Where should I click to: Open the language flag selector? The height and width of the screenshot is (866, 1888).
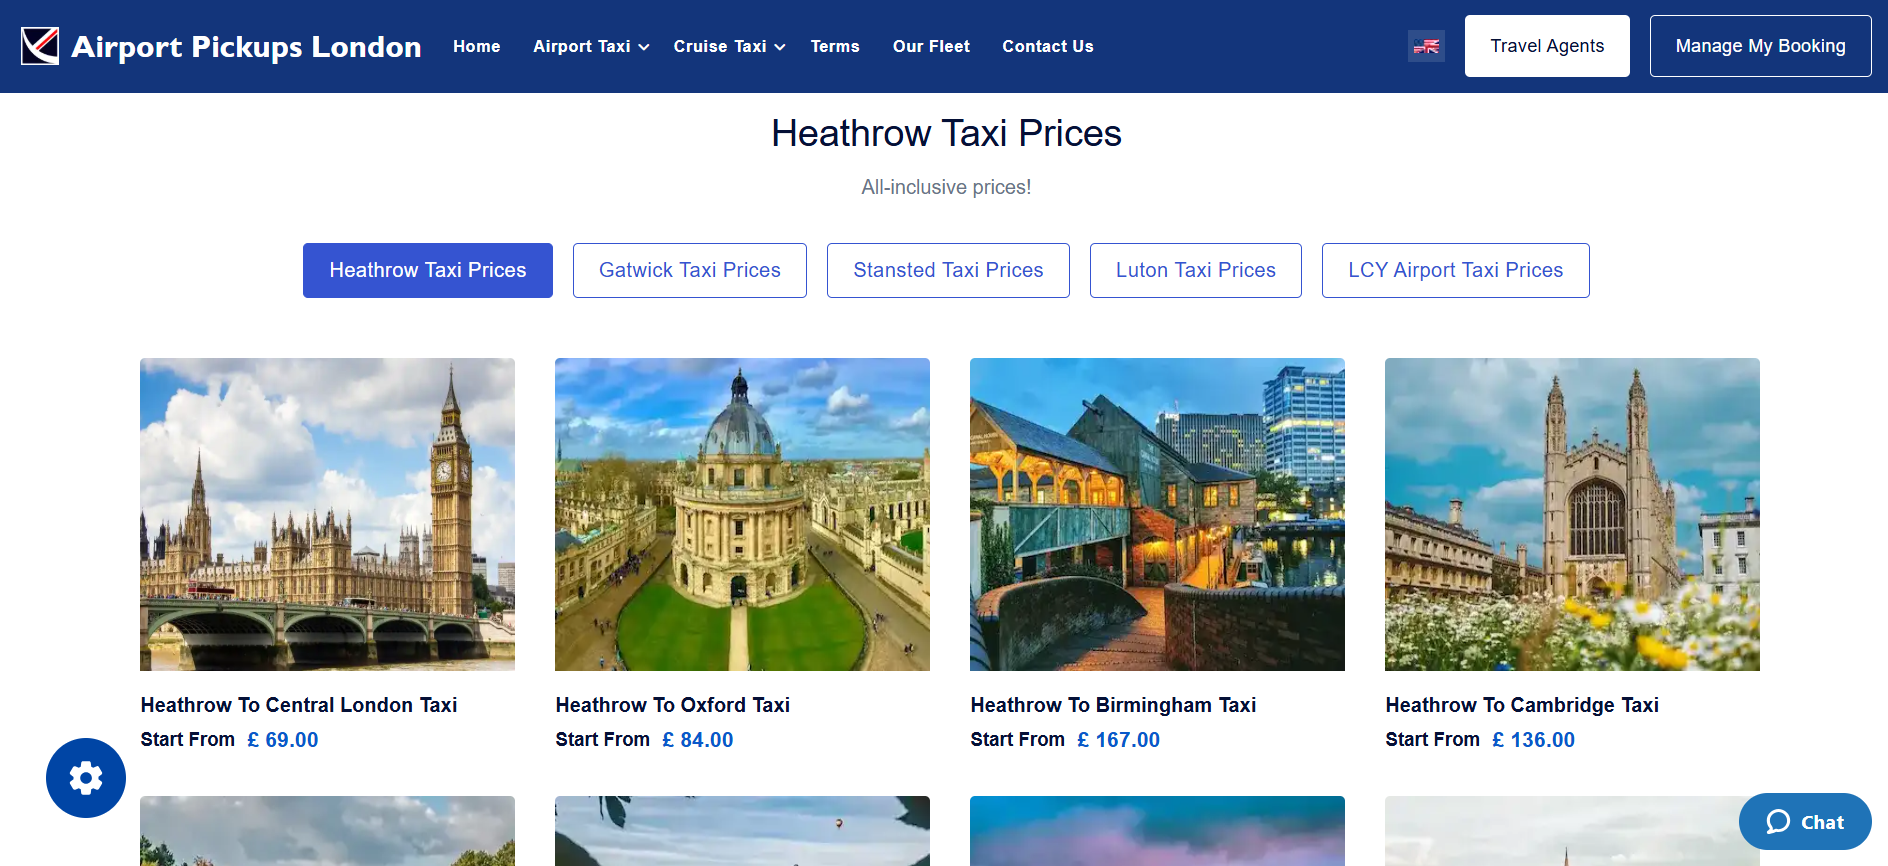tap(1426, 46)
